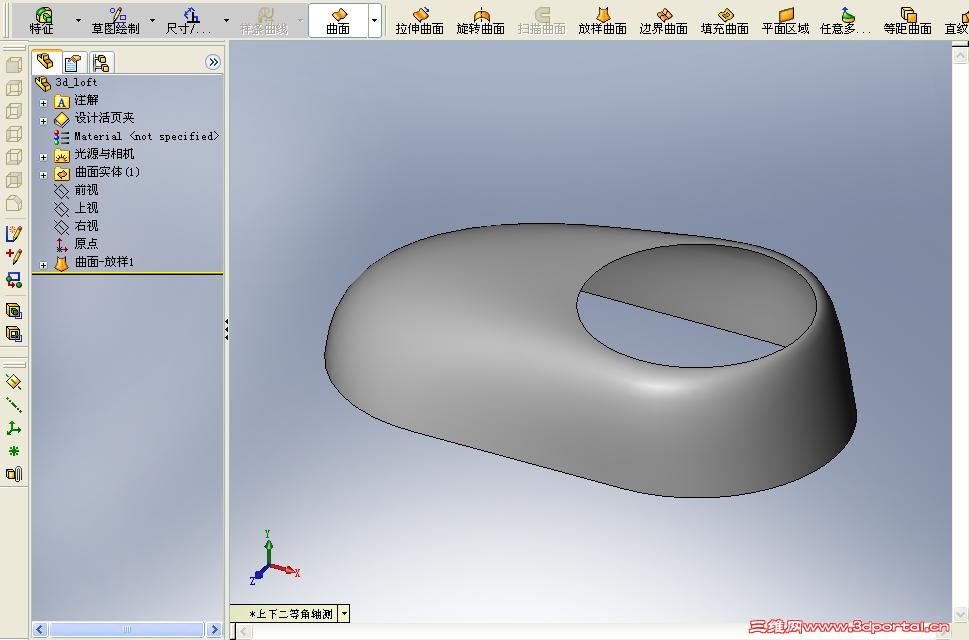
Task: Open dropdown arrow next to 草图绘制
Action: click(x=153, y=20)
